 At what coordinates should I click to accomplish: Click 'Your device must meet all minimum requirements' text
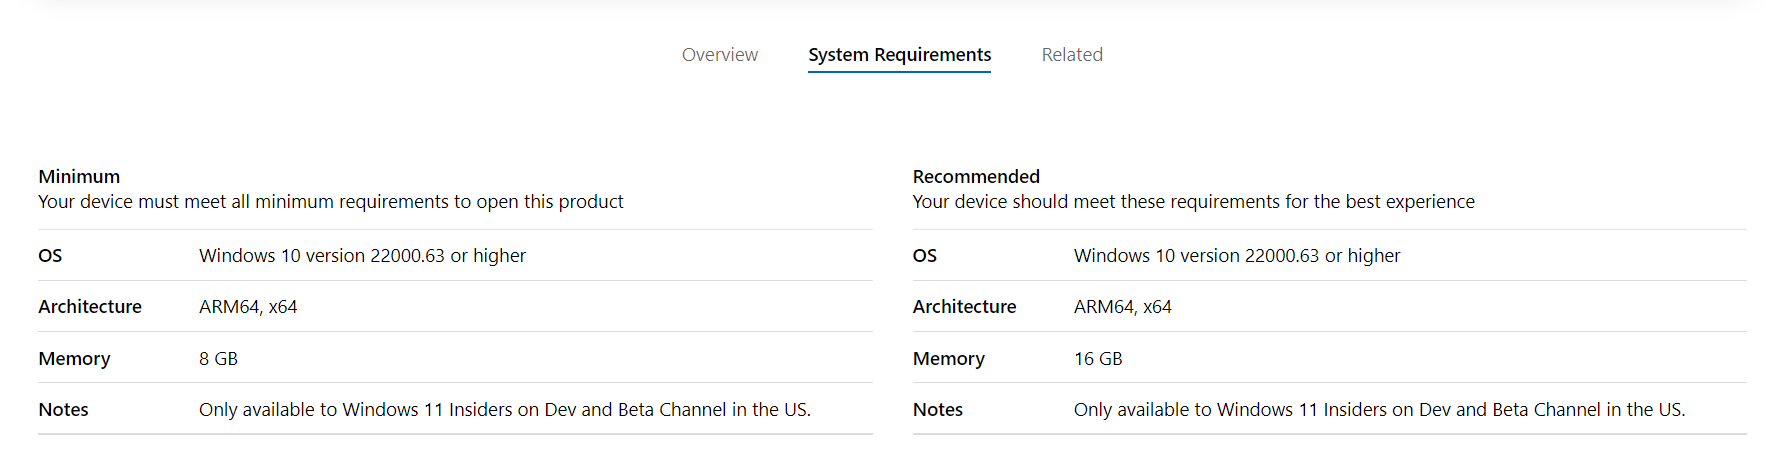tap(331, 201)
